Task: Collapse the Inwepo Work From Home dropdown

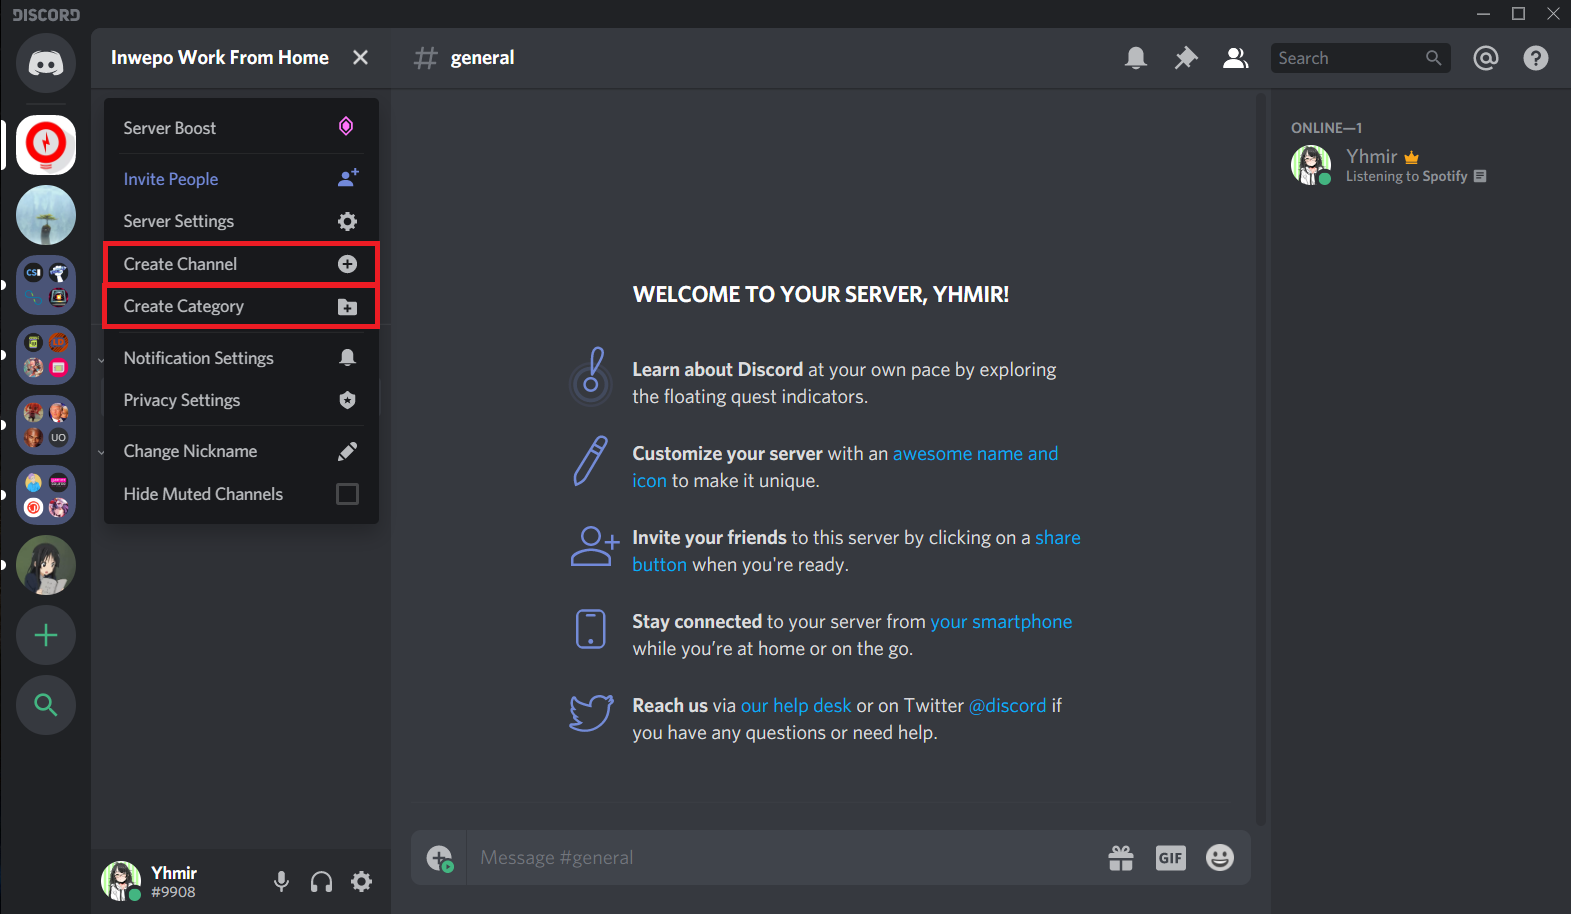Action: tap(241, 58)
